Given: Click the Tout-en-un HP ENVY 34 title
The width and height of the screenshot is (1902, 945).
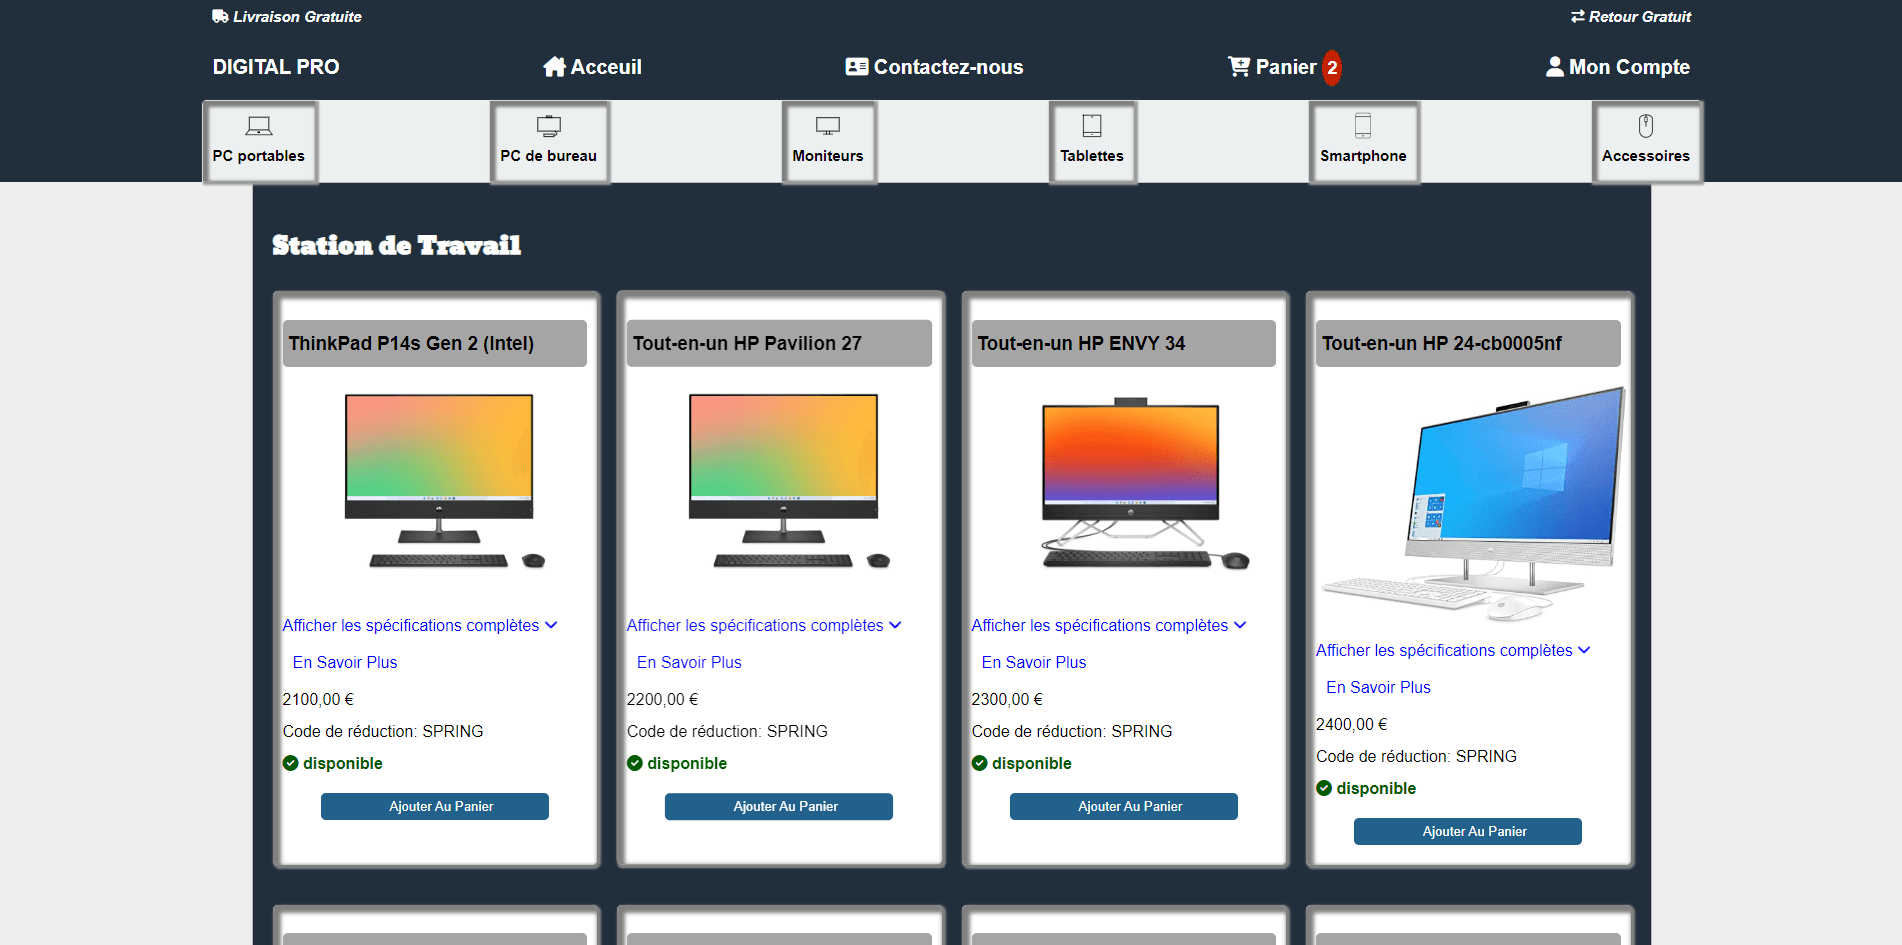Looking at the screenshot, I should point(1081,343).
